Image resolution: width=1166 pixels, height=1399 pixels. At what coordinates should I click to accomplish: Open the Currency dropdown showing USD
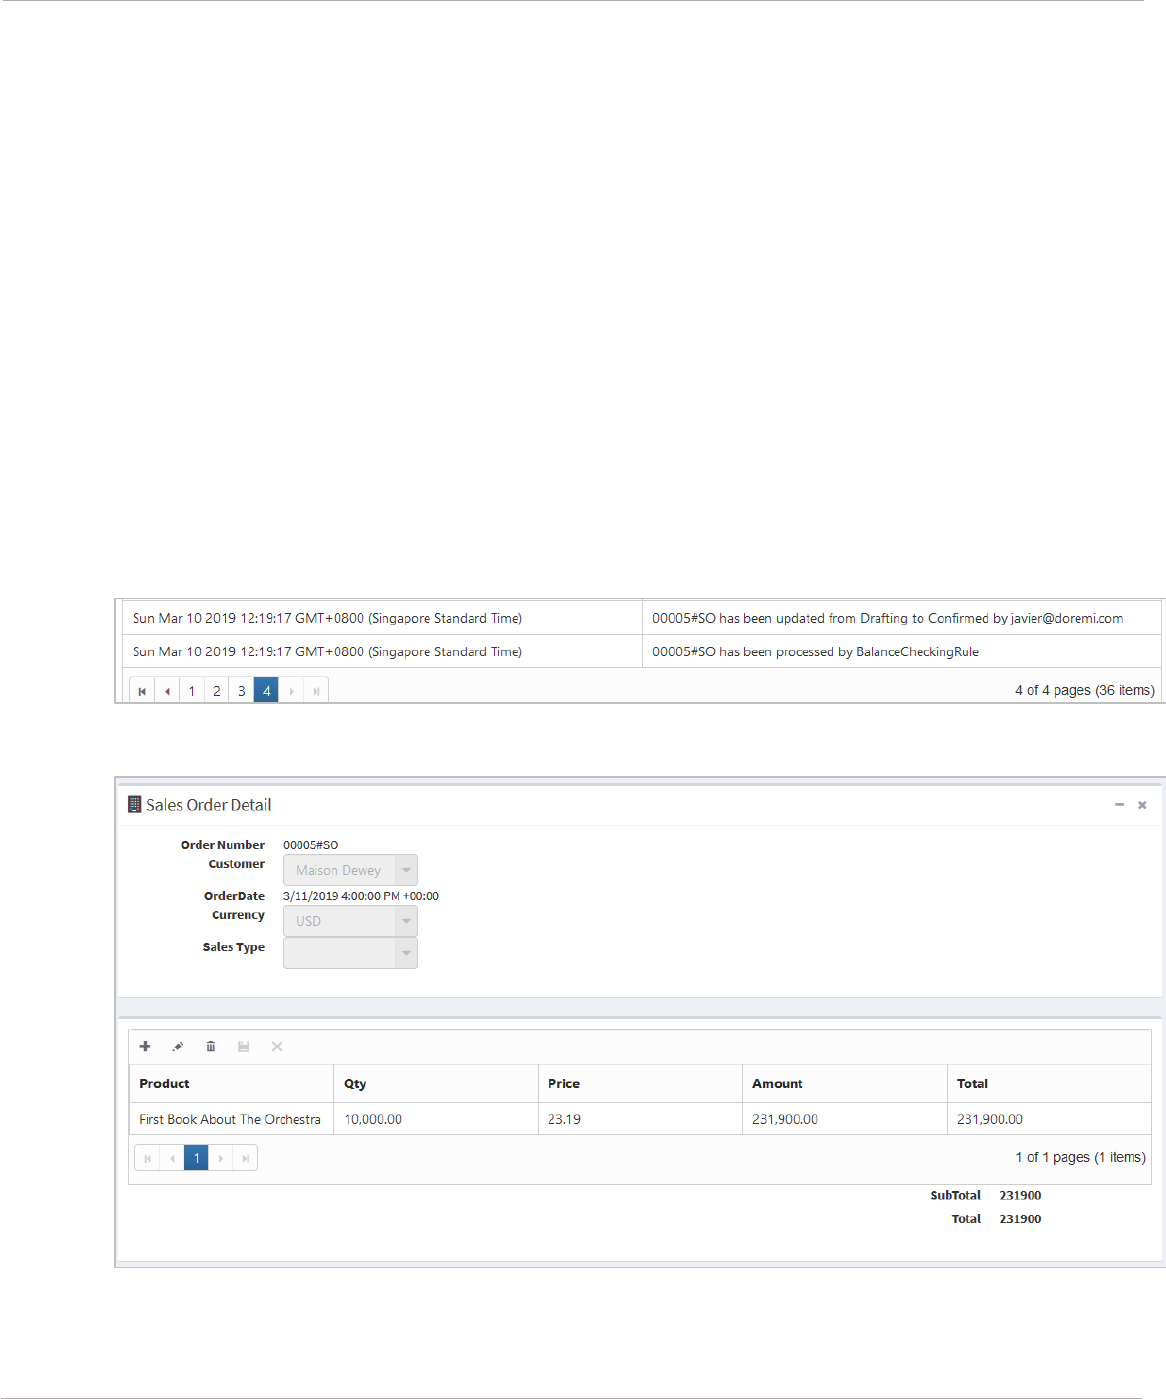(x=350, y=921)
